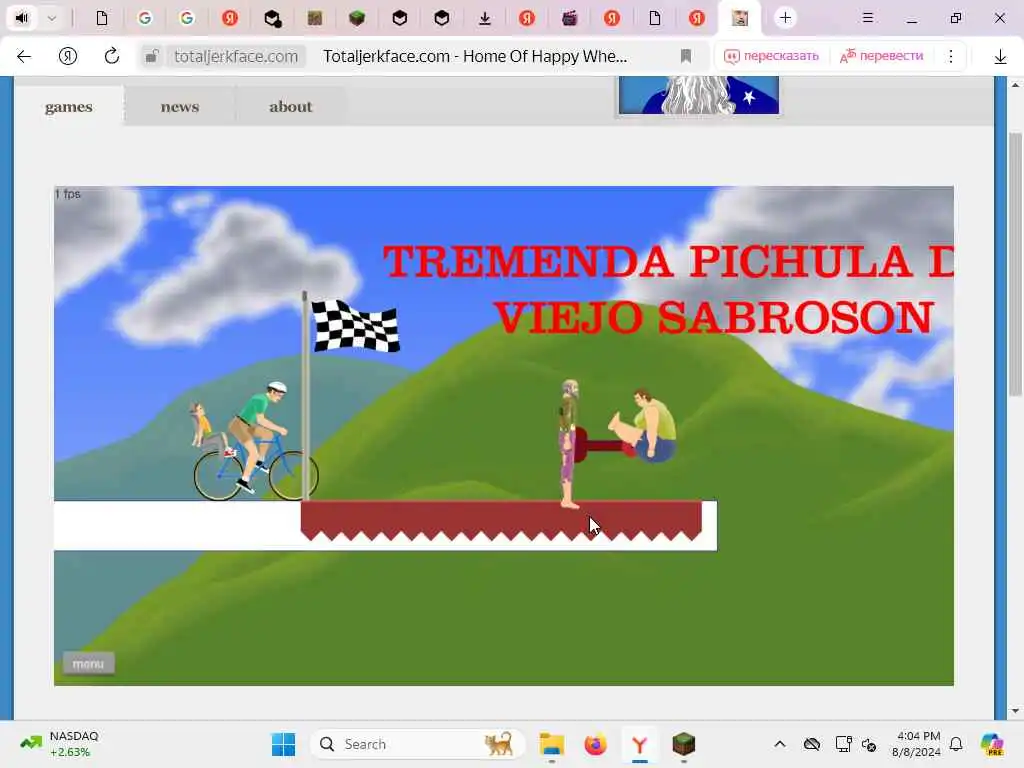Open the news section tab
Image resolution: width=1024 pixels, height=768 pixels.
coord(180,106)
